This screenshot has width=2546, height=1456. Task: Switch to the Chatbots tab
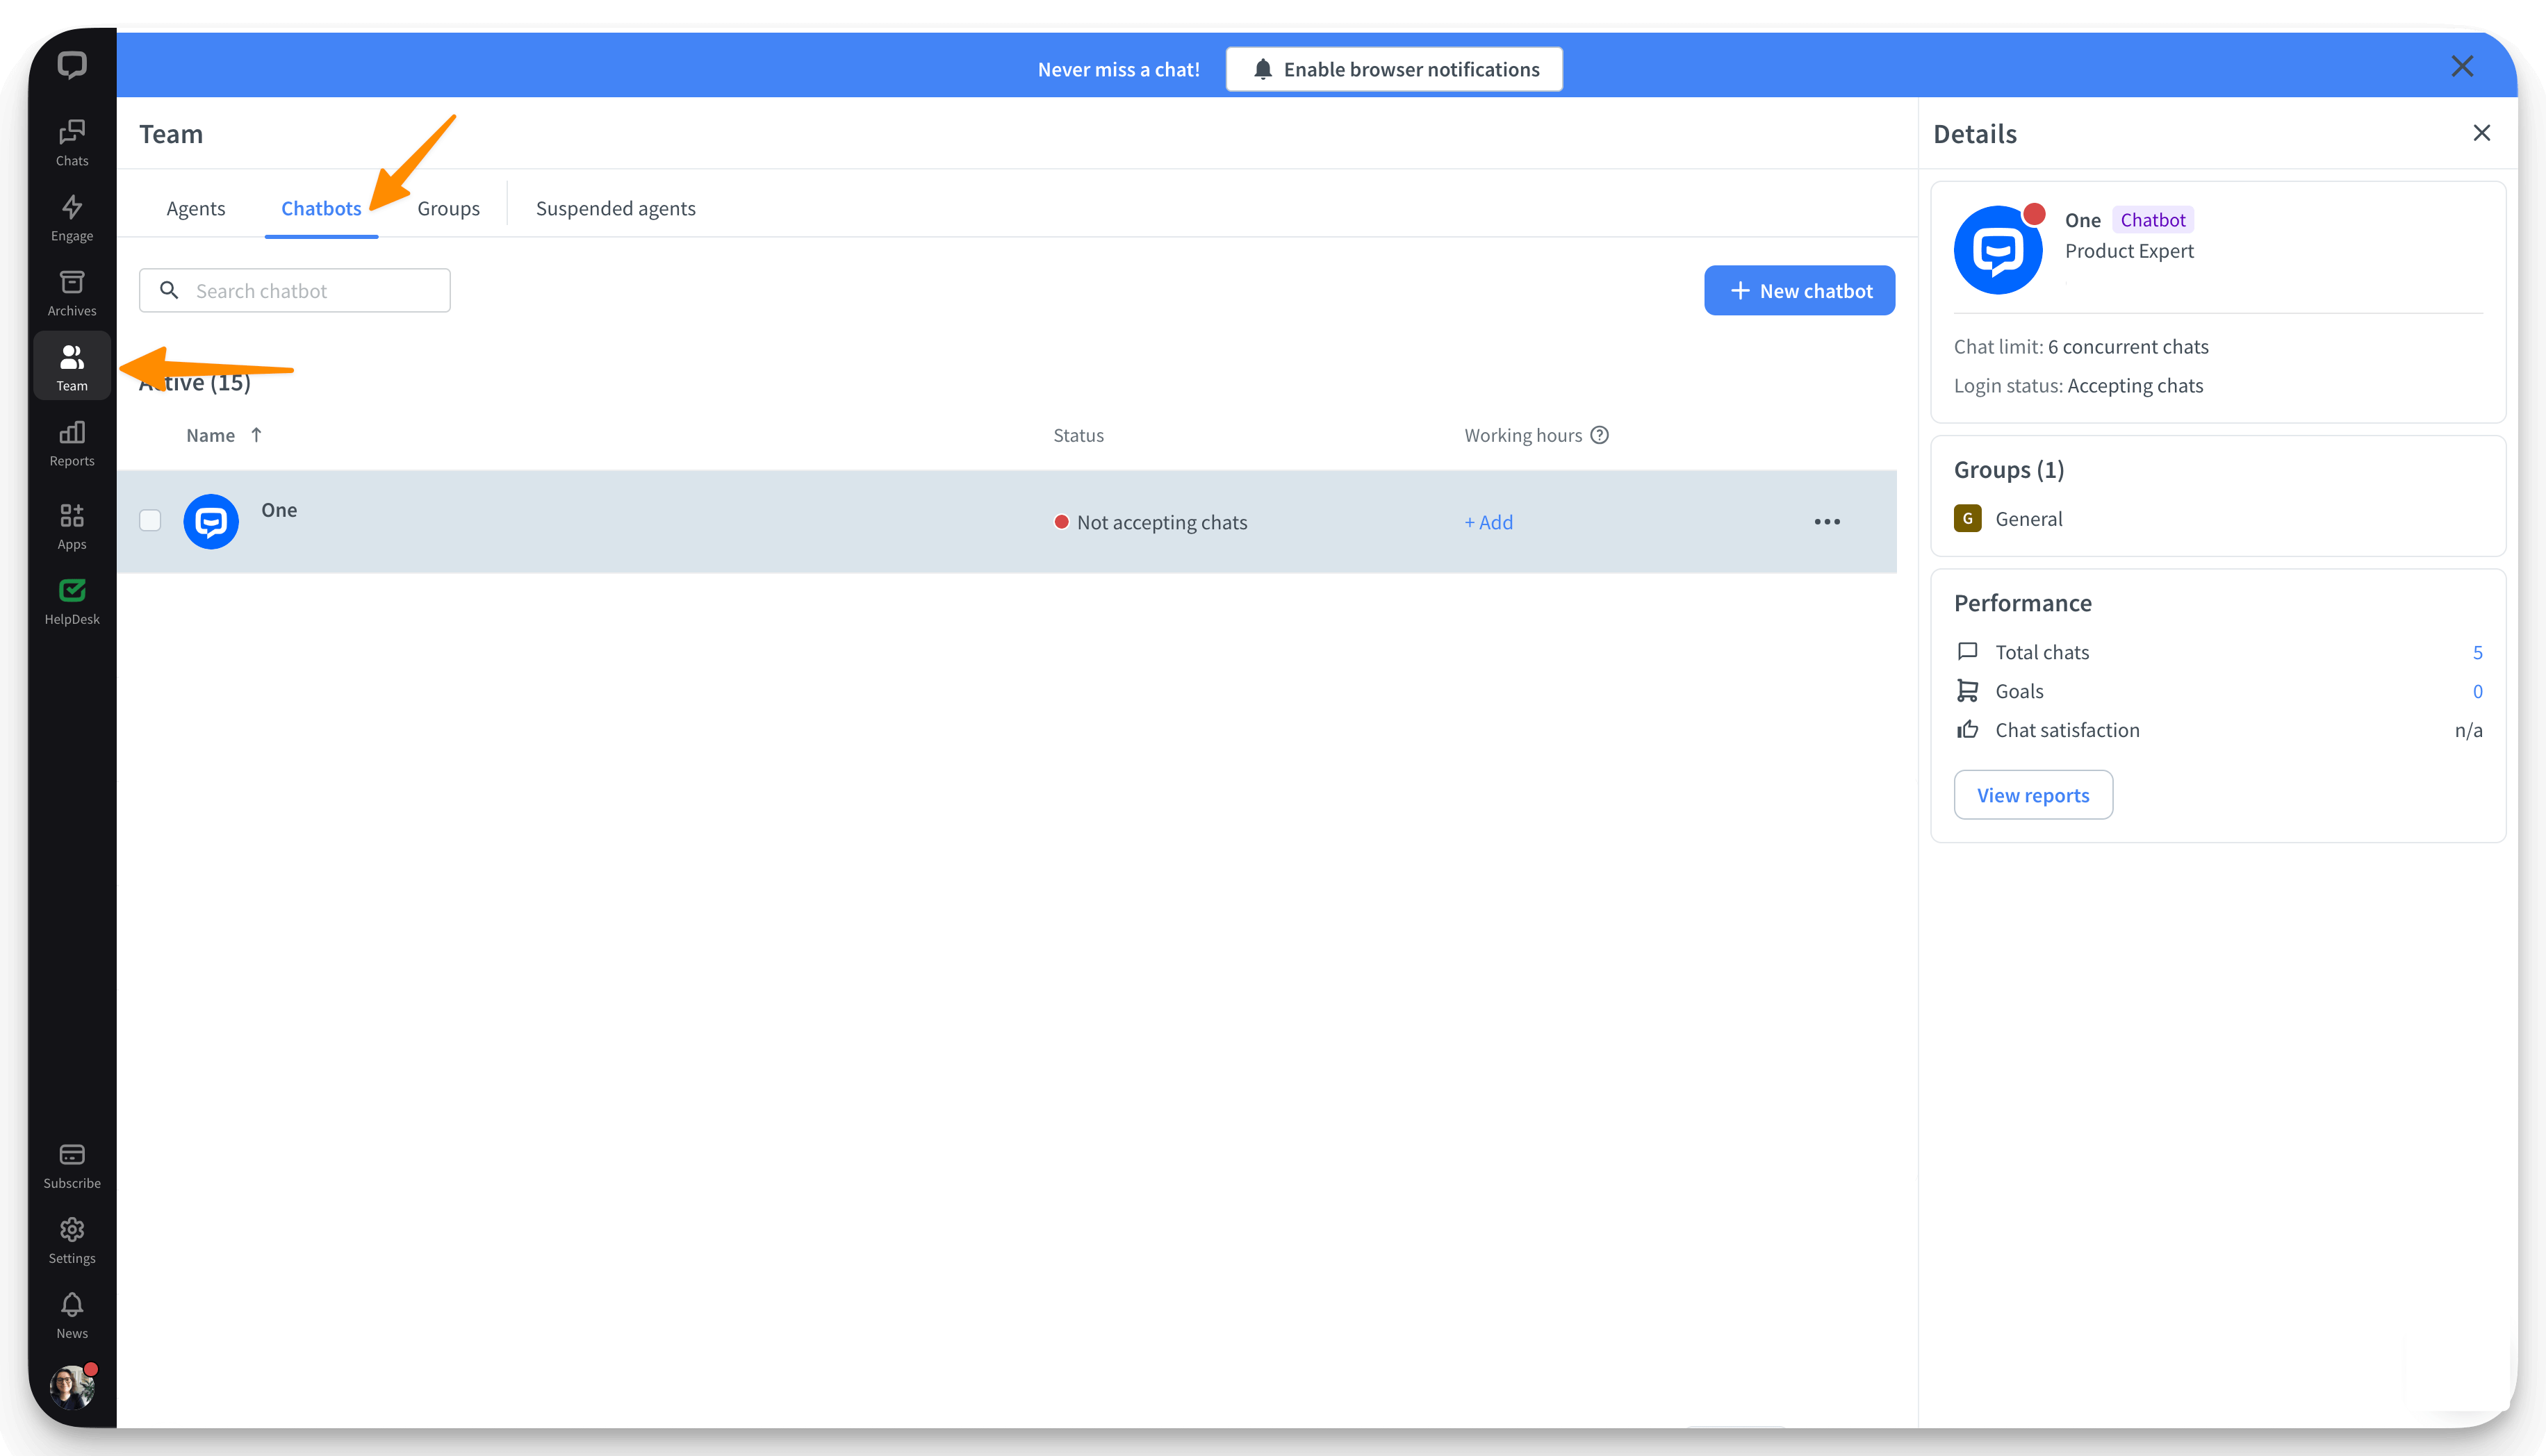(x=321, y=209)
